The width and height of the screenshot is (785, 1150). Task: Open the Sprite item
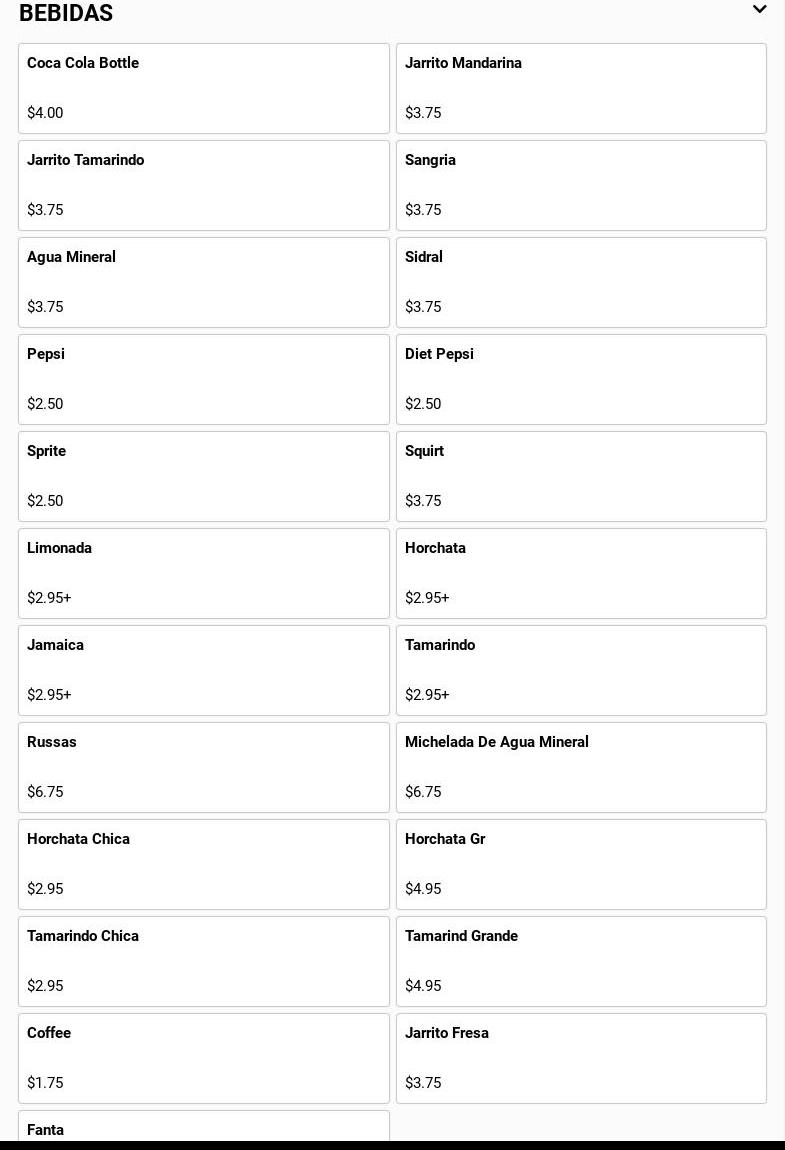pyautogui.click(x=204, y=477)
